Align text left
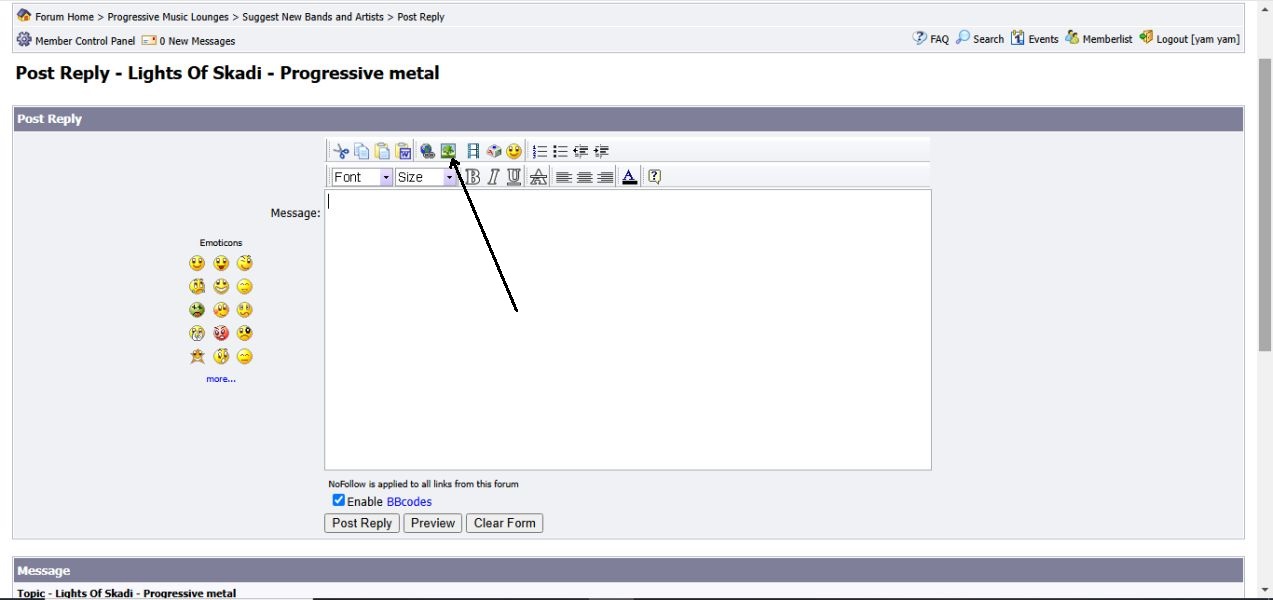1273x600 pixels. tap(564, 177)
